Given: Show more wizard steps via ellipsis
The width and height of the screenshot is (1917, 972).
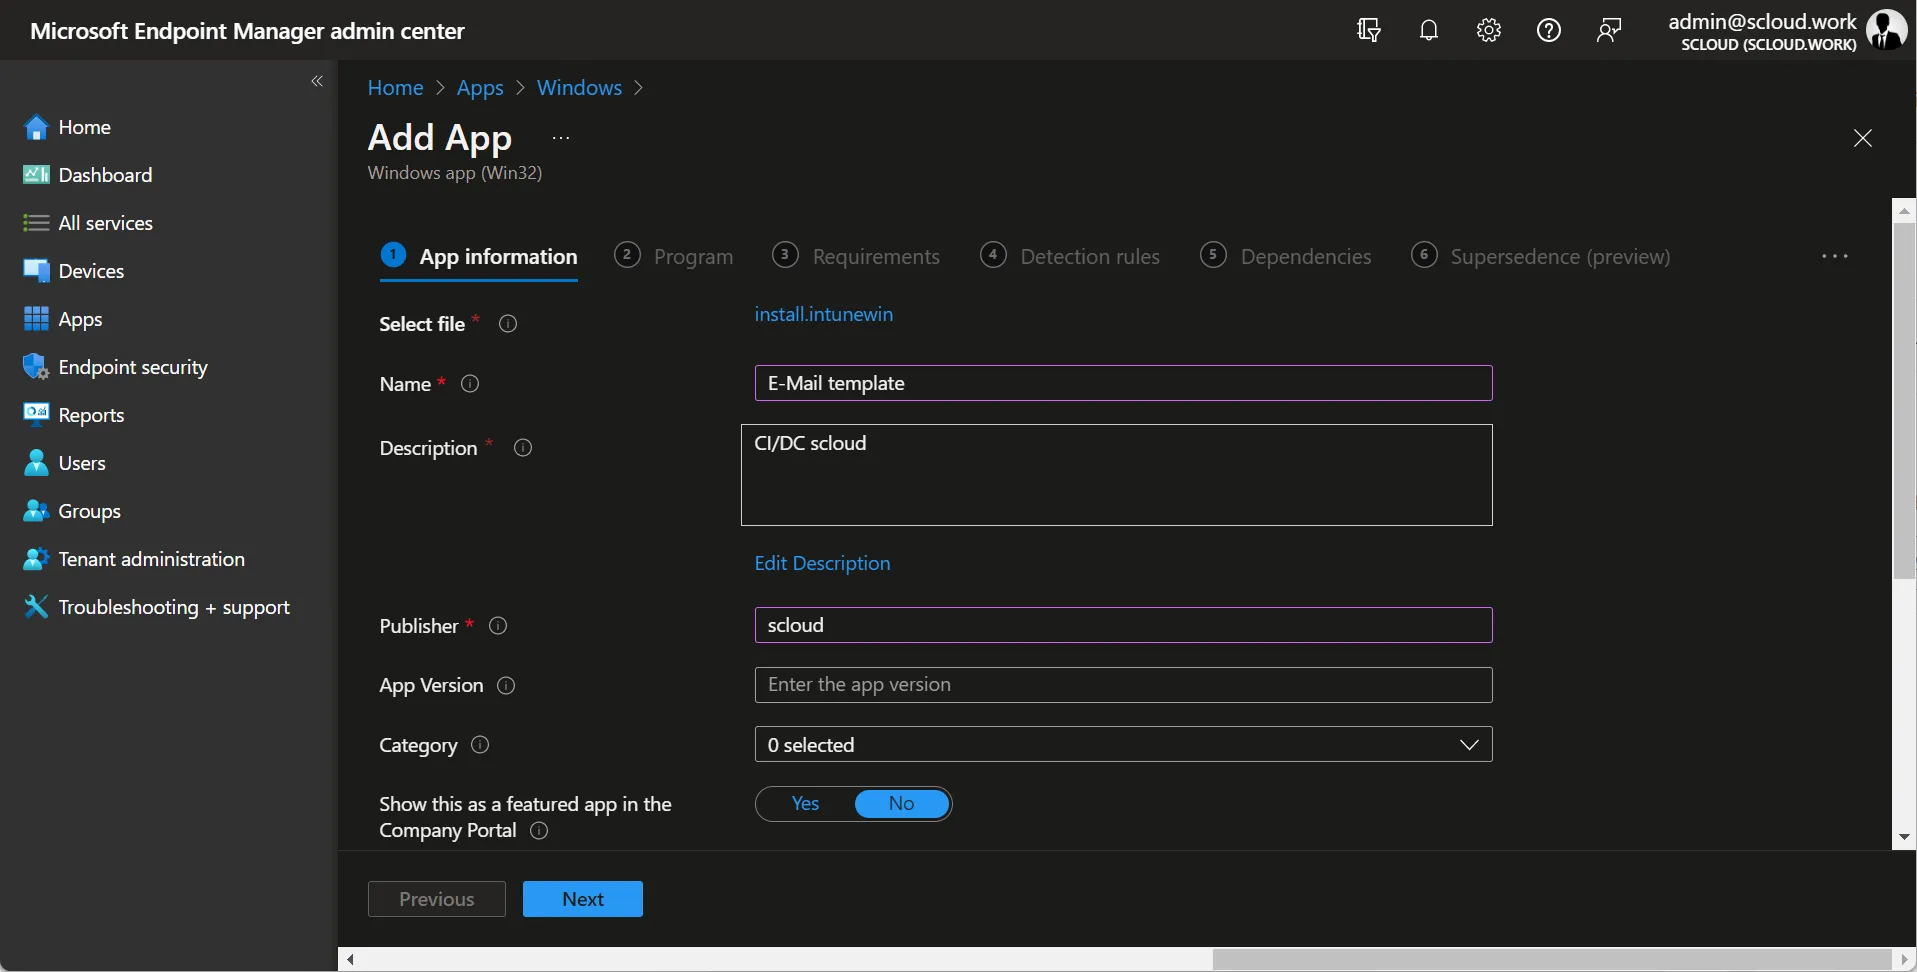Looking at the screenshot, I should point(1835,256).
